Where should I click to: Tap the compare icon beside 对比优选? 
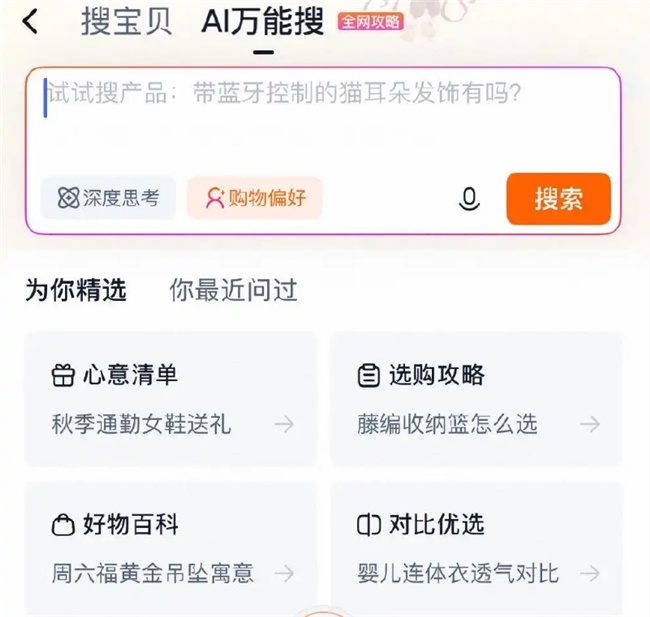tap(368, 525)
